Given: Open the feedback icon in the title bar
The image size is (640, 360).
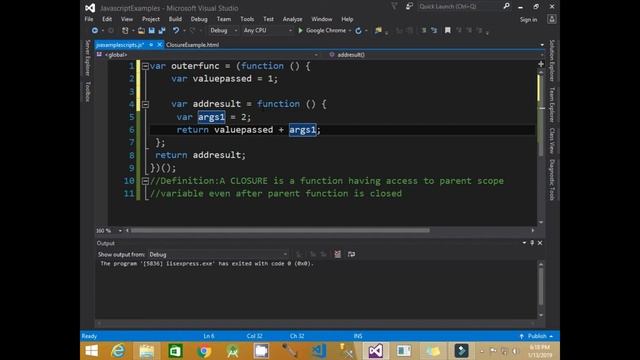Looking at the screenshot, I should coord(409,6).
